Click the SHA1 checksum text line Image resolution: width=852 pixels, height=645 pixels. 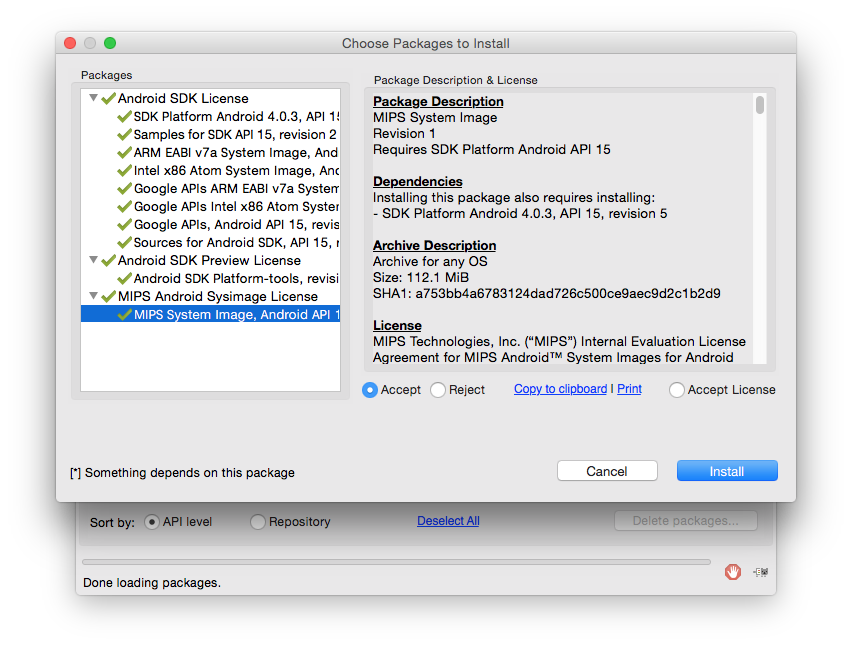click(x=547, y=293)
